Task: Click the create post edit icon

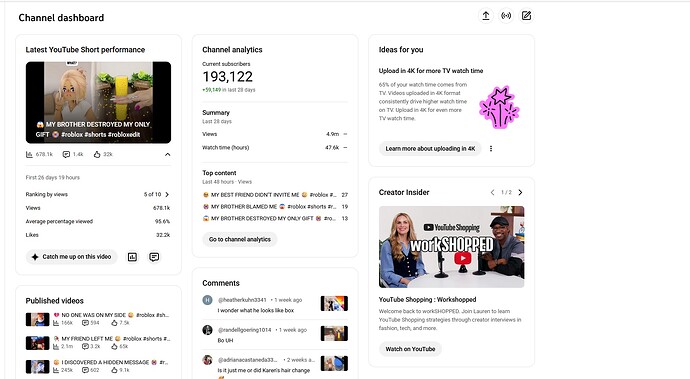Action: point(526,16)
